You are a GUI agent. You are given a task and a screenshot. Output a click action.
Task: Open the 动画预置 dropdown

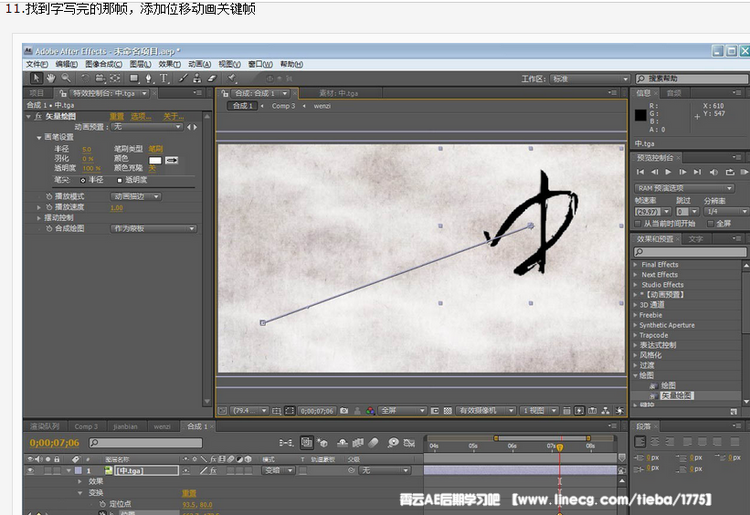pos(146,127)
